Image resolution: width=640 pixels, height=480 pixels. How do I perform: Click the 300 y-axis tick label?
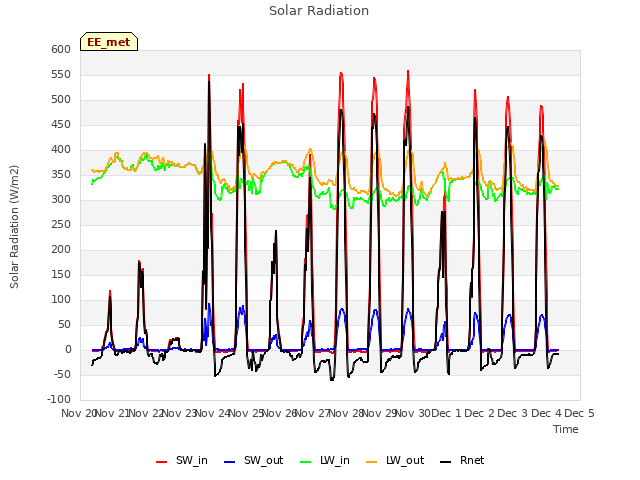tap(61, 200)
